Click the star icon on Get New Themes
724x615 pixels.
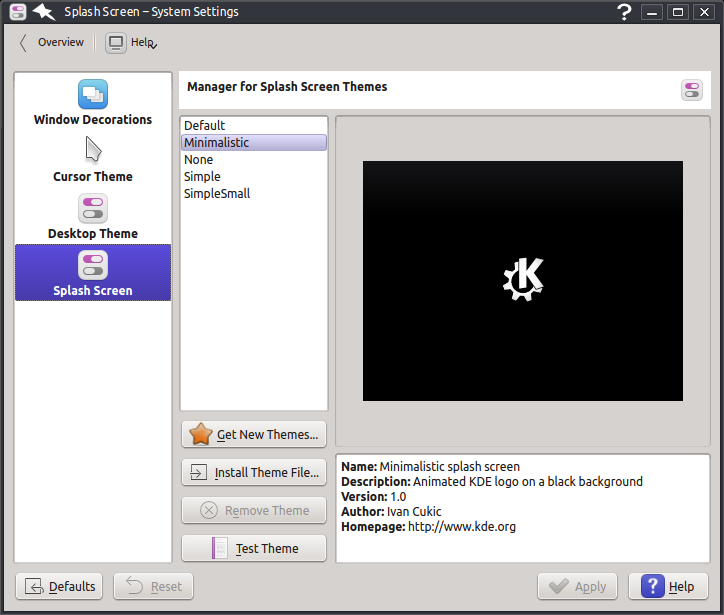pos(200,434)
